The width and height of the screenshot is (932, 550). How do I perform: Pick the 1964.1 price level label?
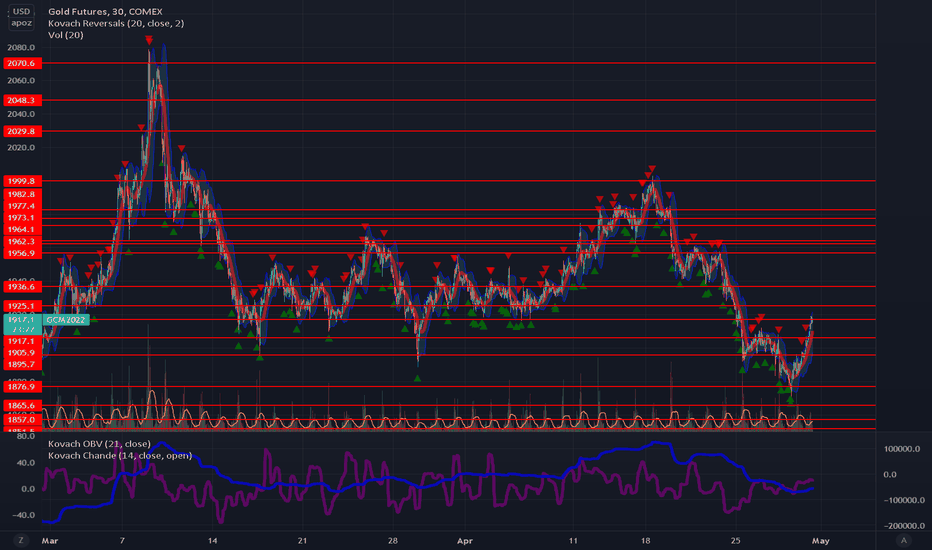pyautogui.click(x=21, y=230)
